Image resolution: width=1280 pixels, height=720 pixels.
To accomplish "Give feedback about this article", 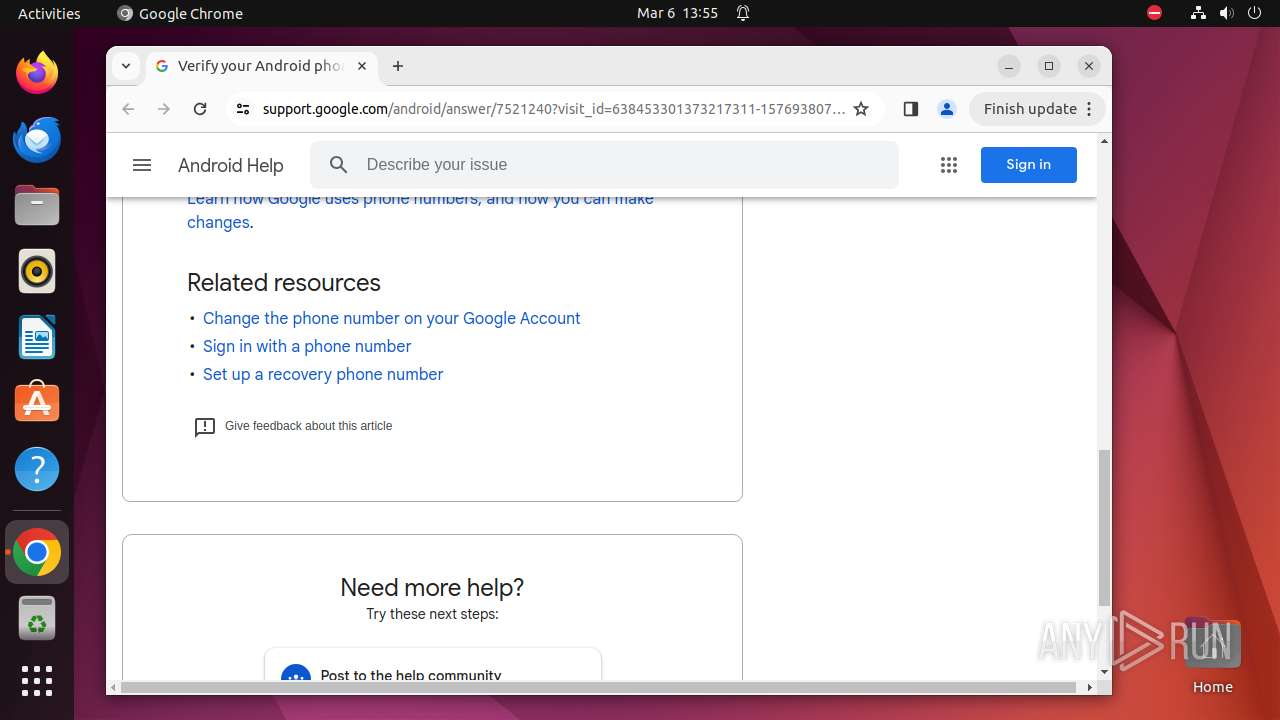I will point(293,426).
